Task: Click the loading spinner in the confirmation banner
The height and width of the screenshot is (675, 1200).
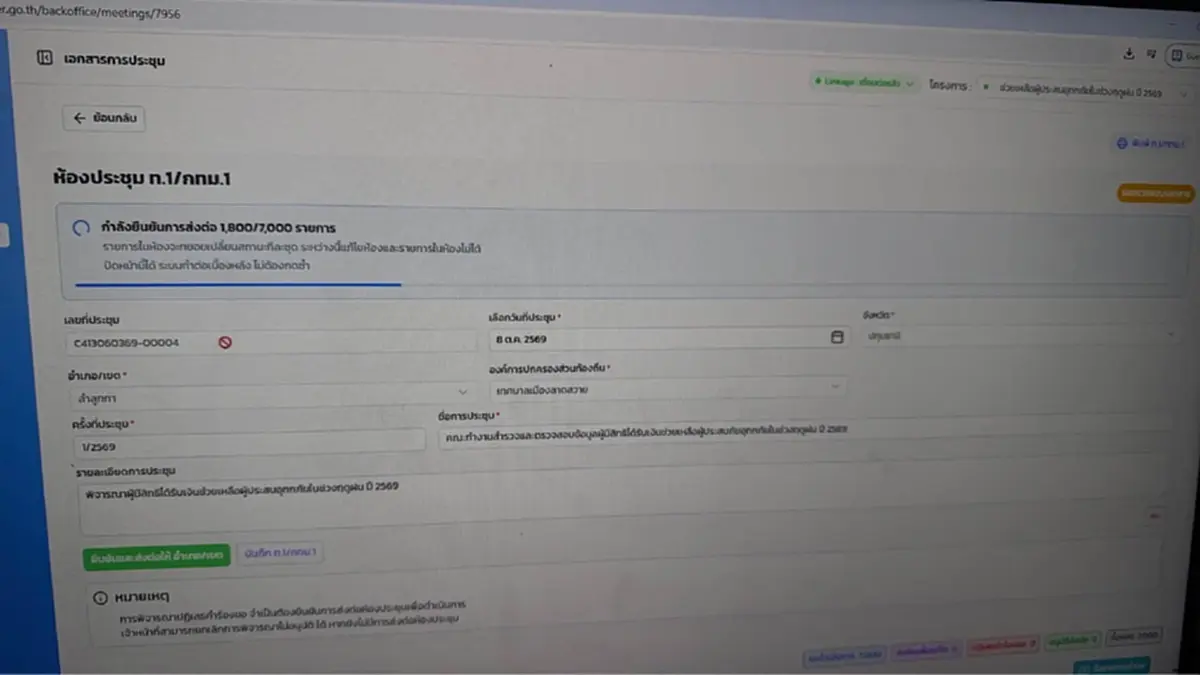Action: (x=82, y=228)
